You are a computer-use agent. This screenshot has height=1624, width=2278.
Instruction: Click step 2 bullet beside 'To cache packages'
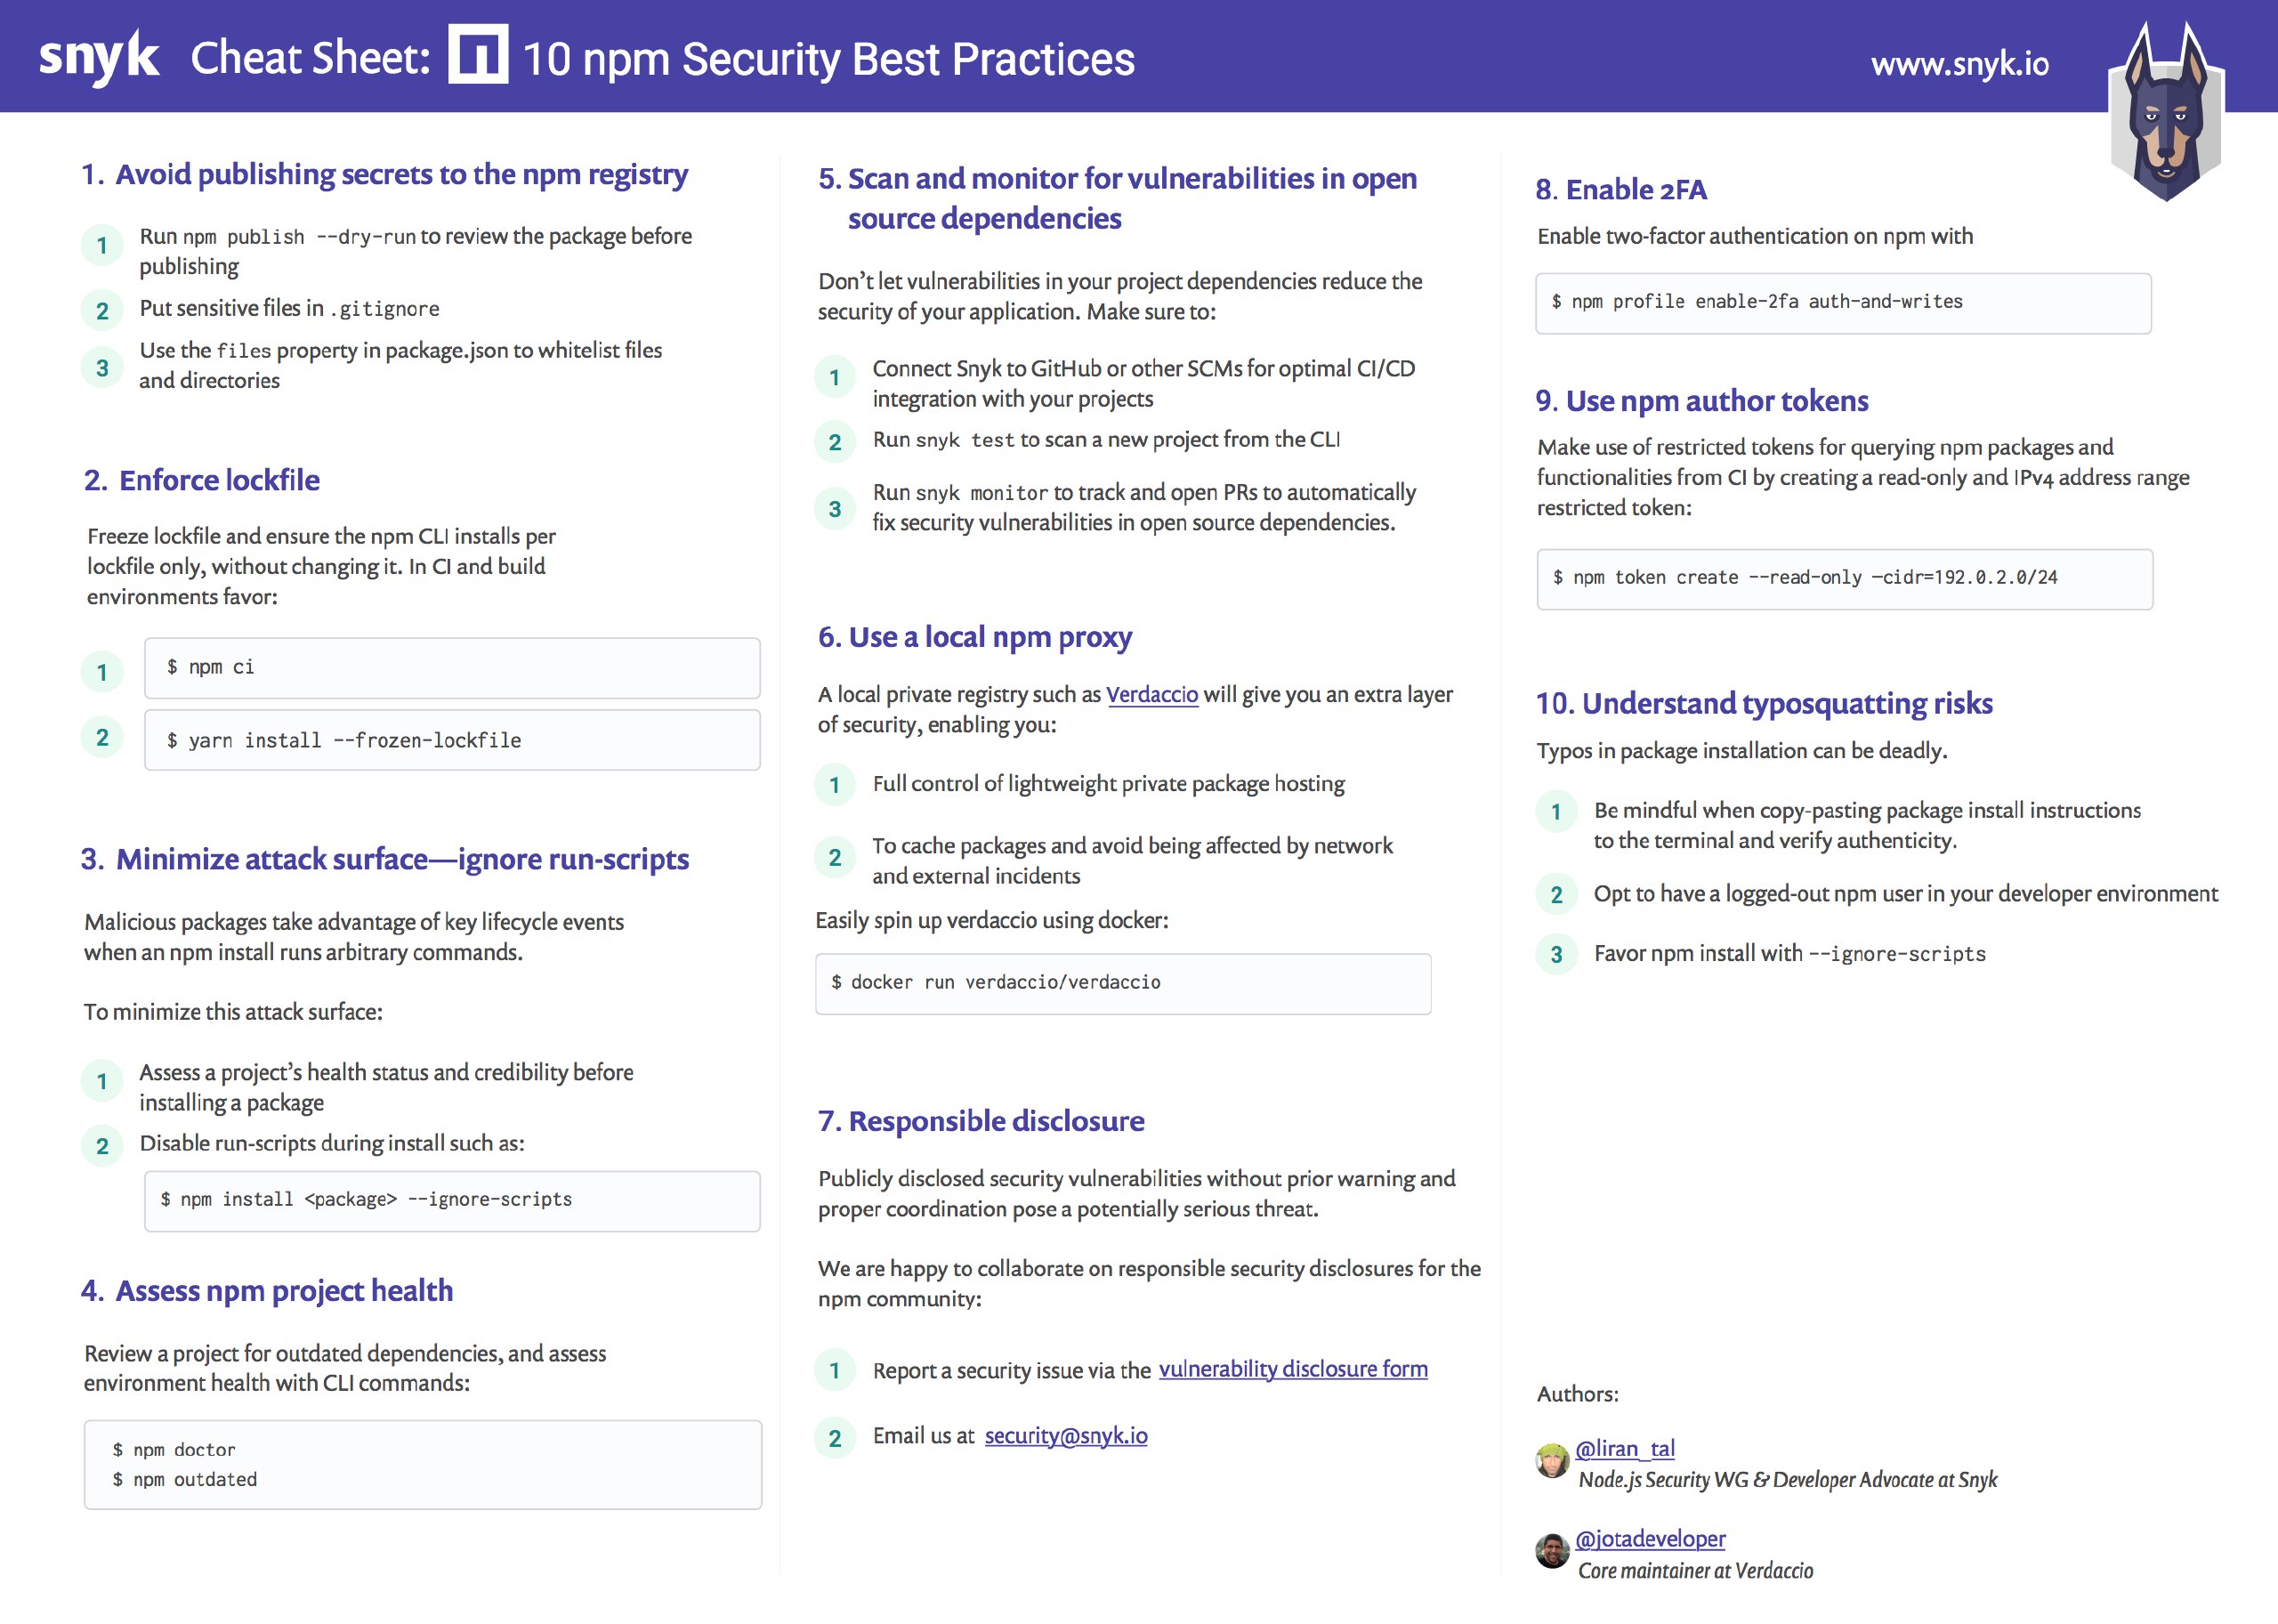pyautogui.click(x=835, y=857)
